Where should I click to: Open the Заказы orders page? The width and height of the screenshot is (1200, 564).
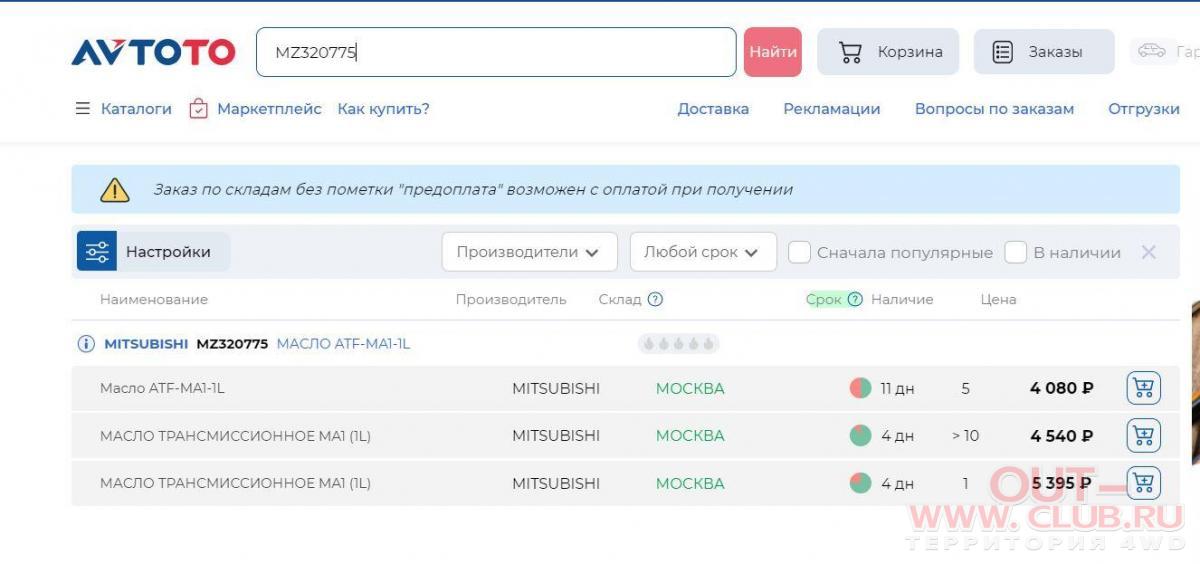point(1044,52)
